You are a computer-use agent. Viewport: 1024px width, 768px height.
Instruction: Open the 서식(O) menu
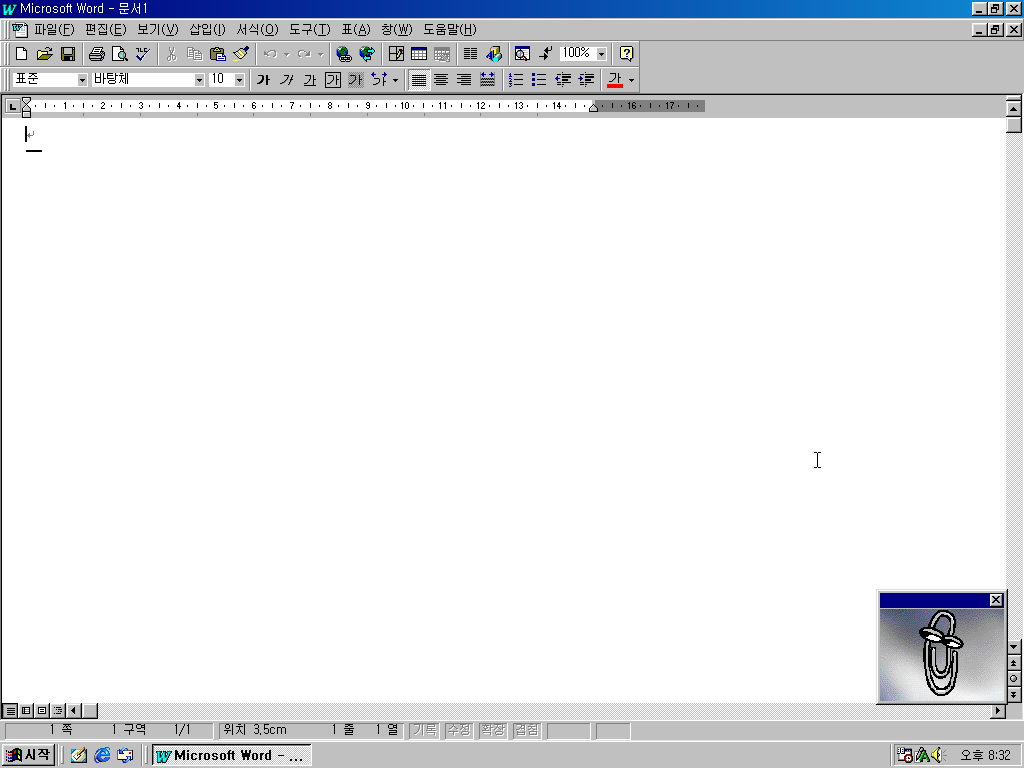(x=257, y=29)
